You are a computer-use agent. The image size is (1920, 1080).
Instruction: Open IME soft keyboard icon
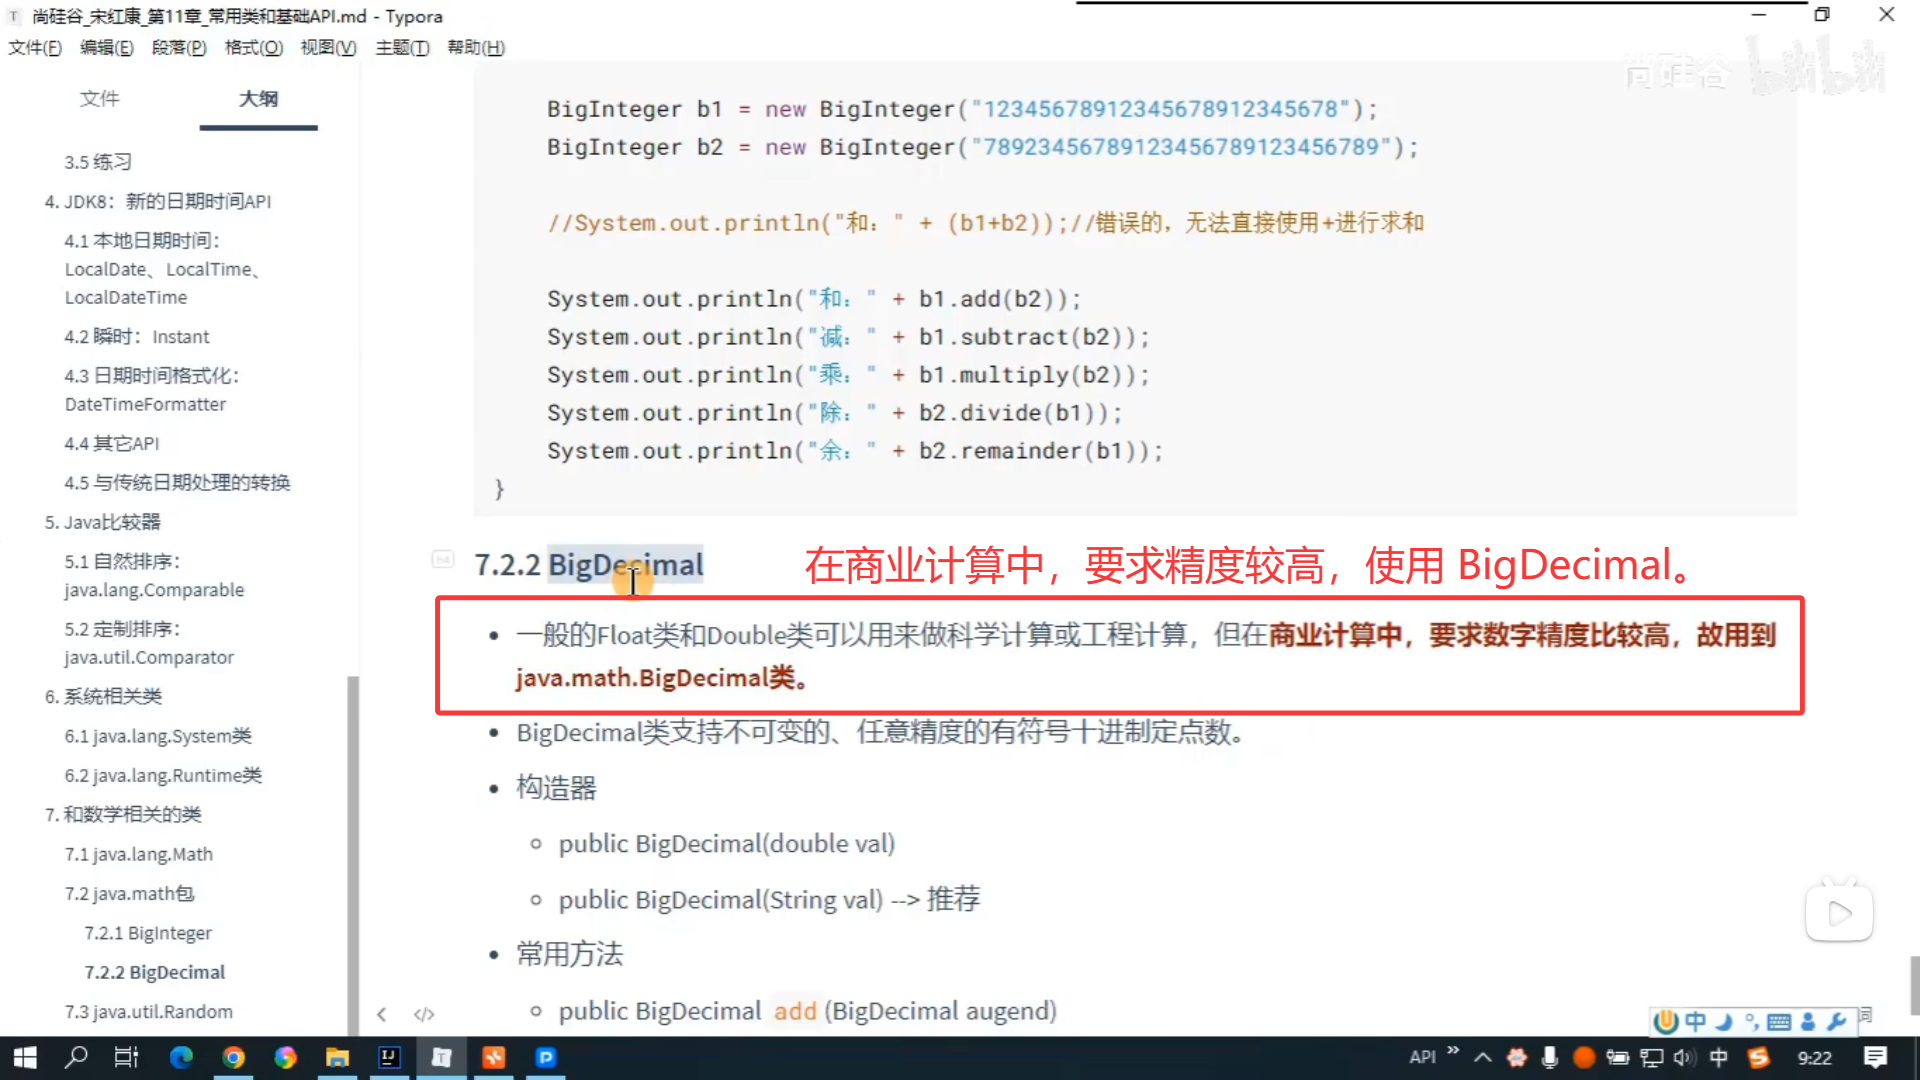[x=1779, y=1021]
